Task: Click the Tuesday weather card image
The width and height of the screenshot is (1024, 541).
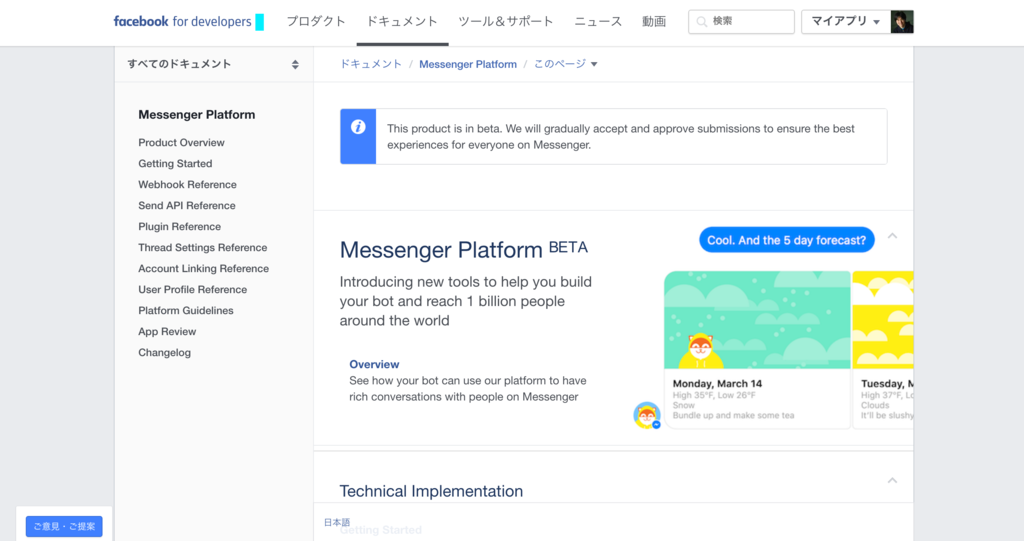Action: coord(884,320)
